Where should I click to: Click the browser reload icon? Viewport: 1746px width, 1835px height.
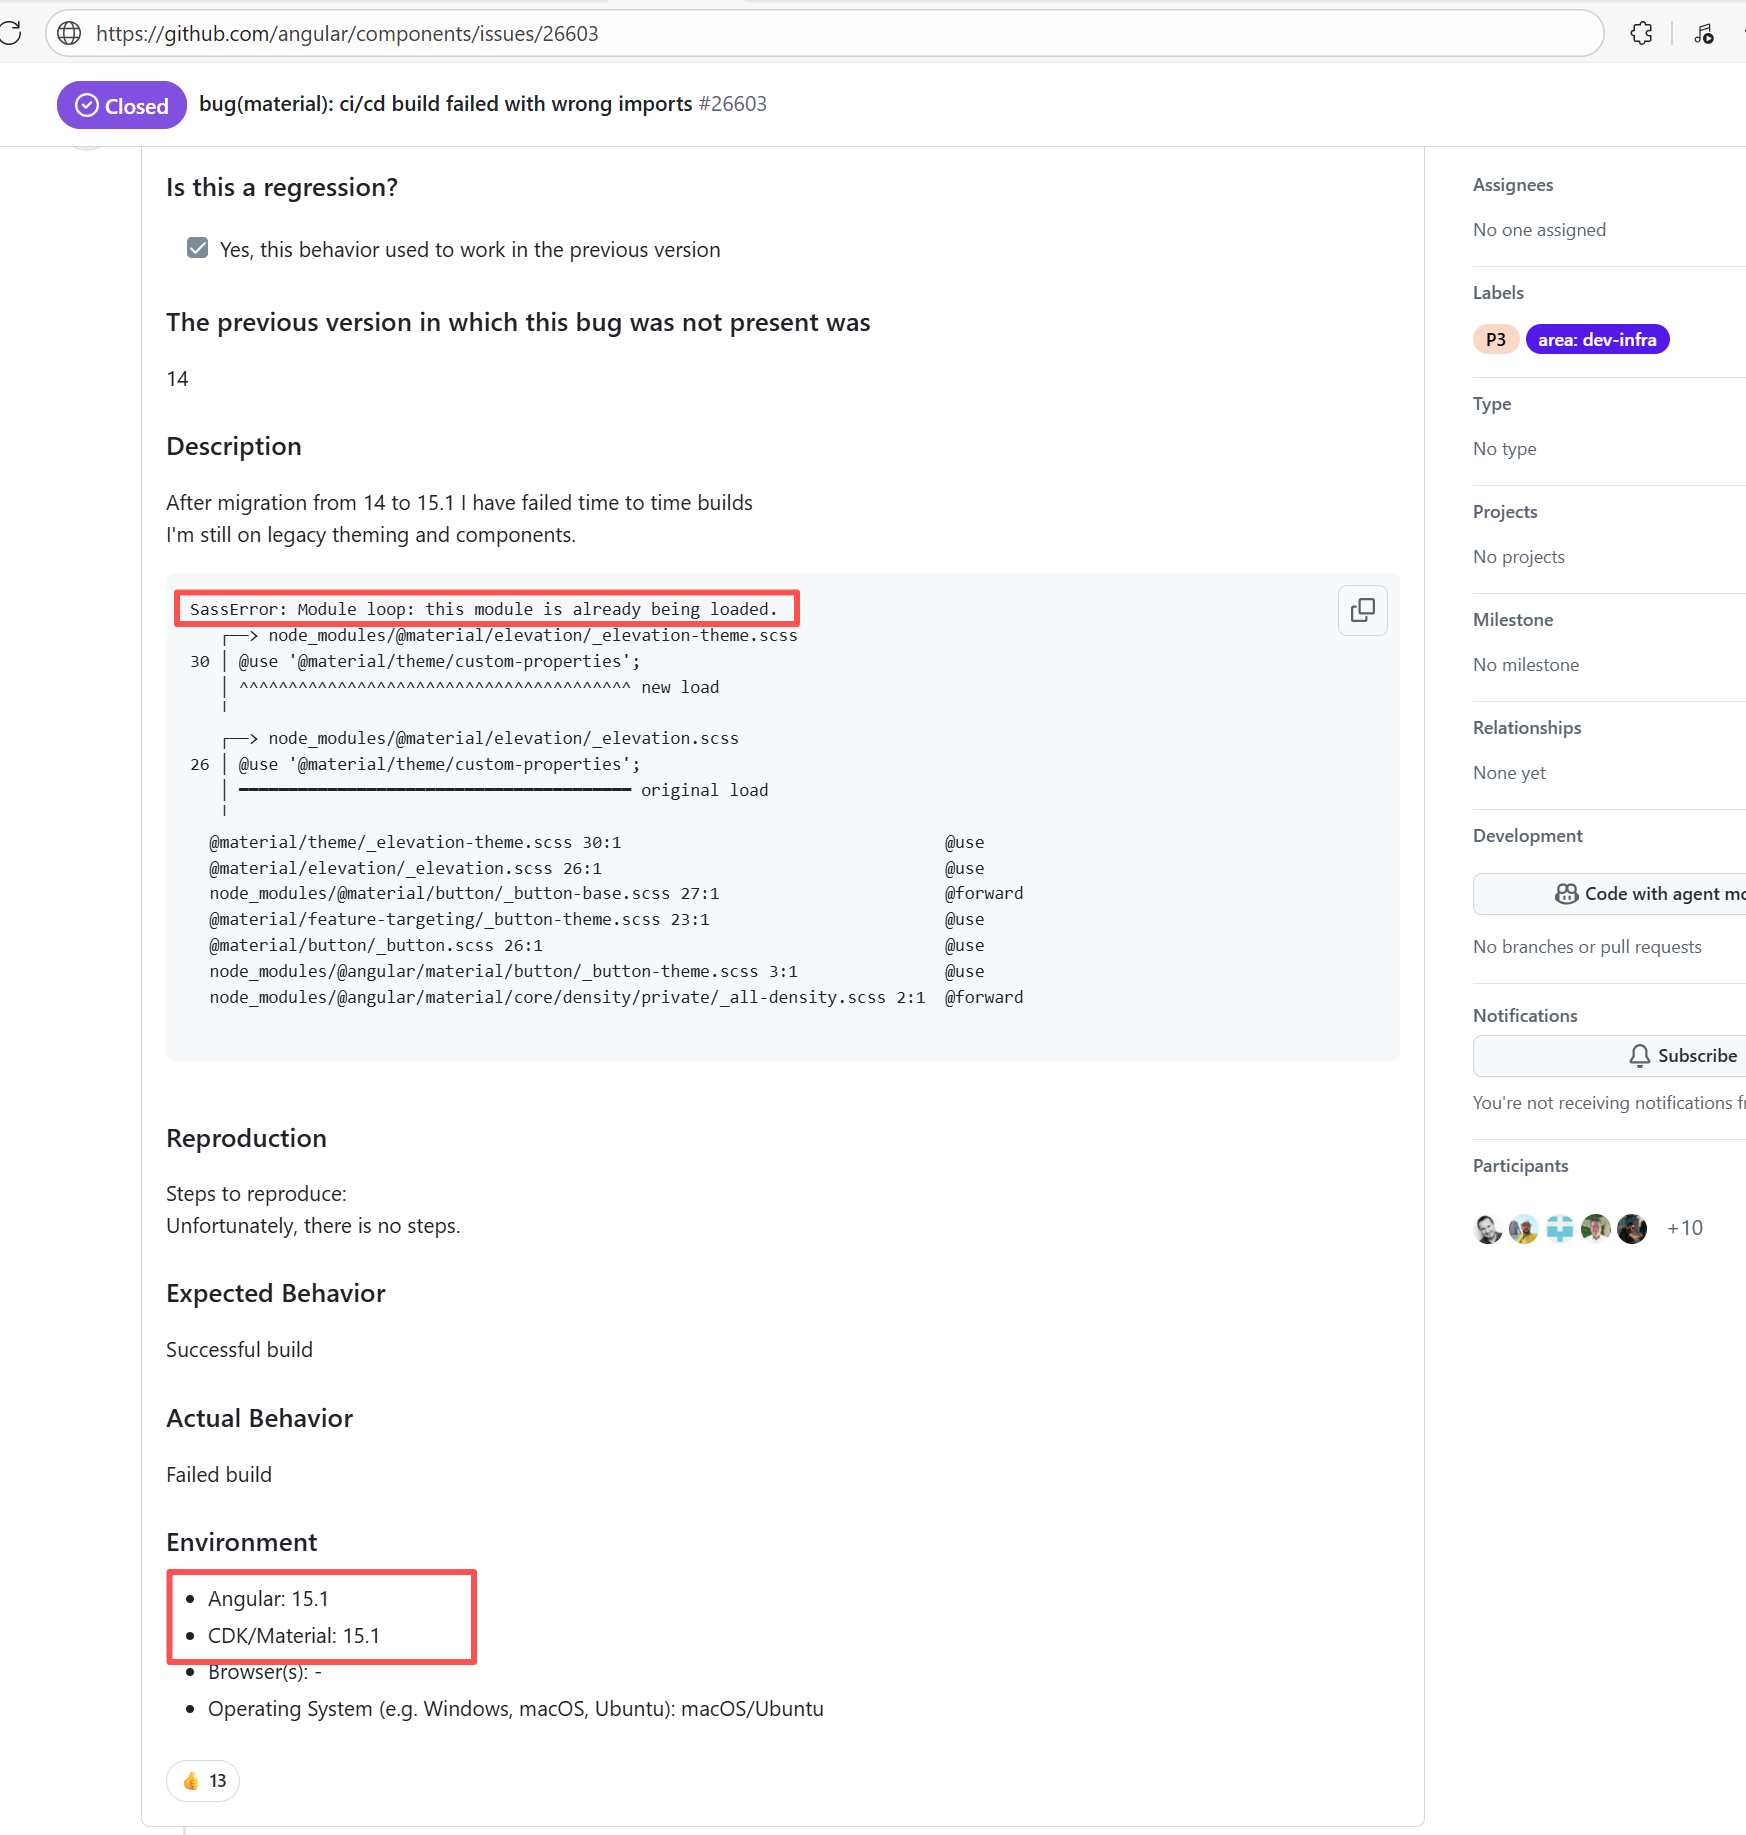click(10, 33)
